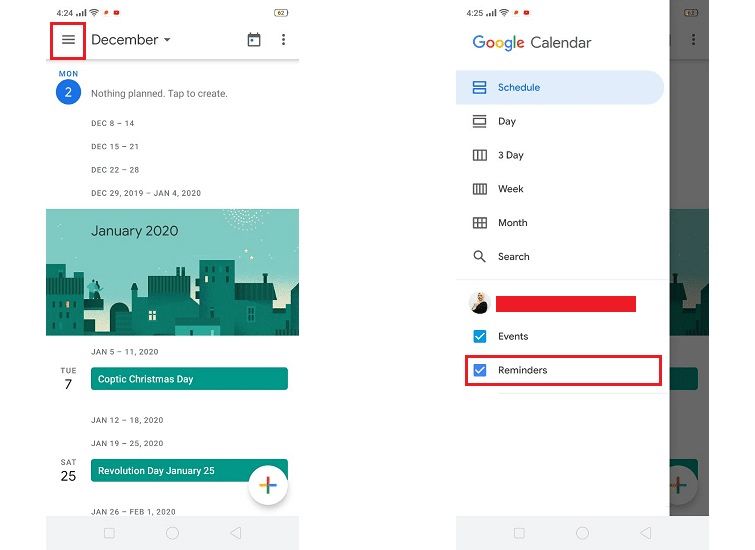Viewport: 755px width, 550px height.
Task: Tap recent apps square in right phone
Action: point(519,533)
